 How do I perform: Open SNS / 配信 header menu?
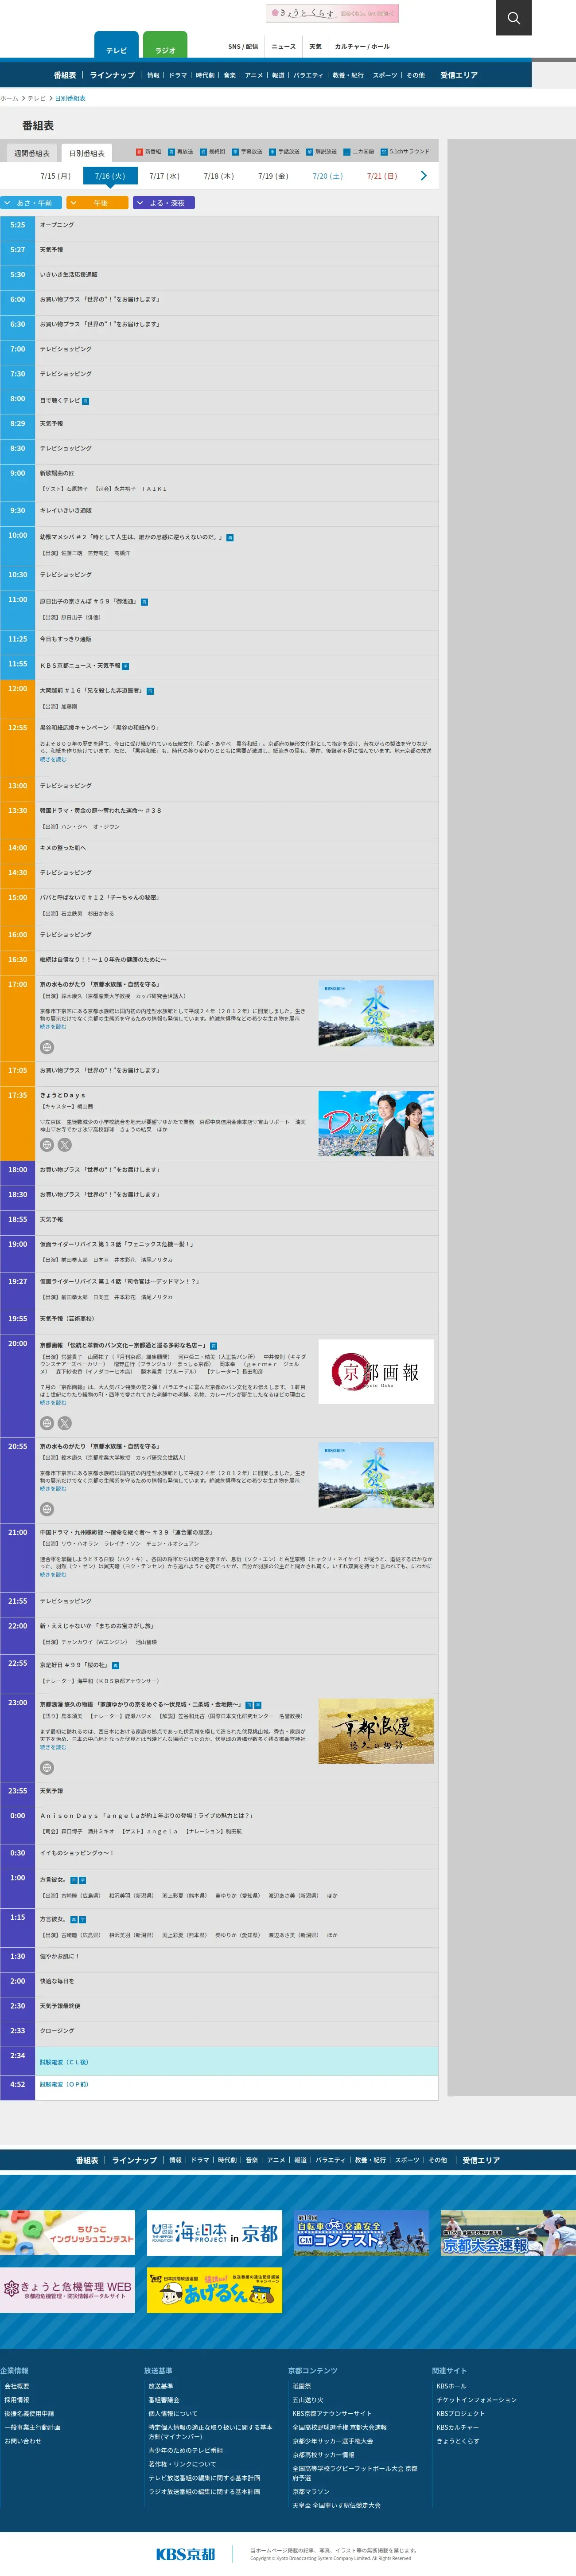243,46
